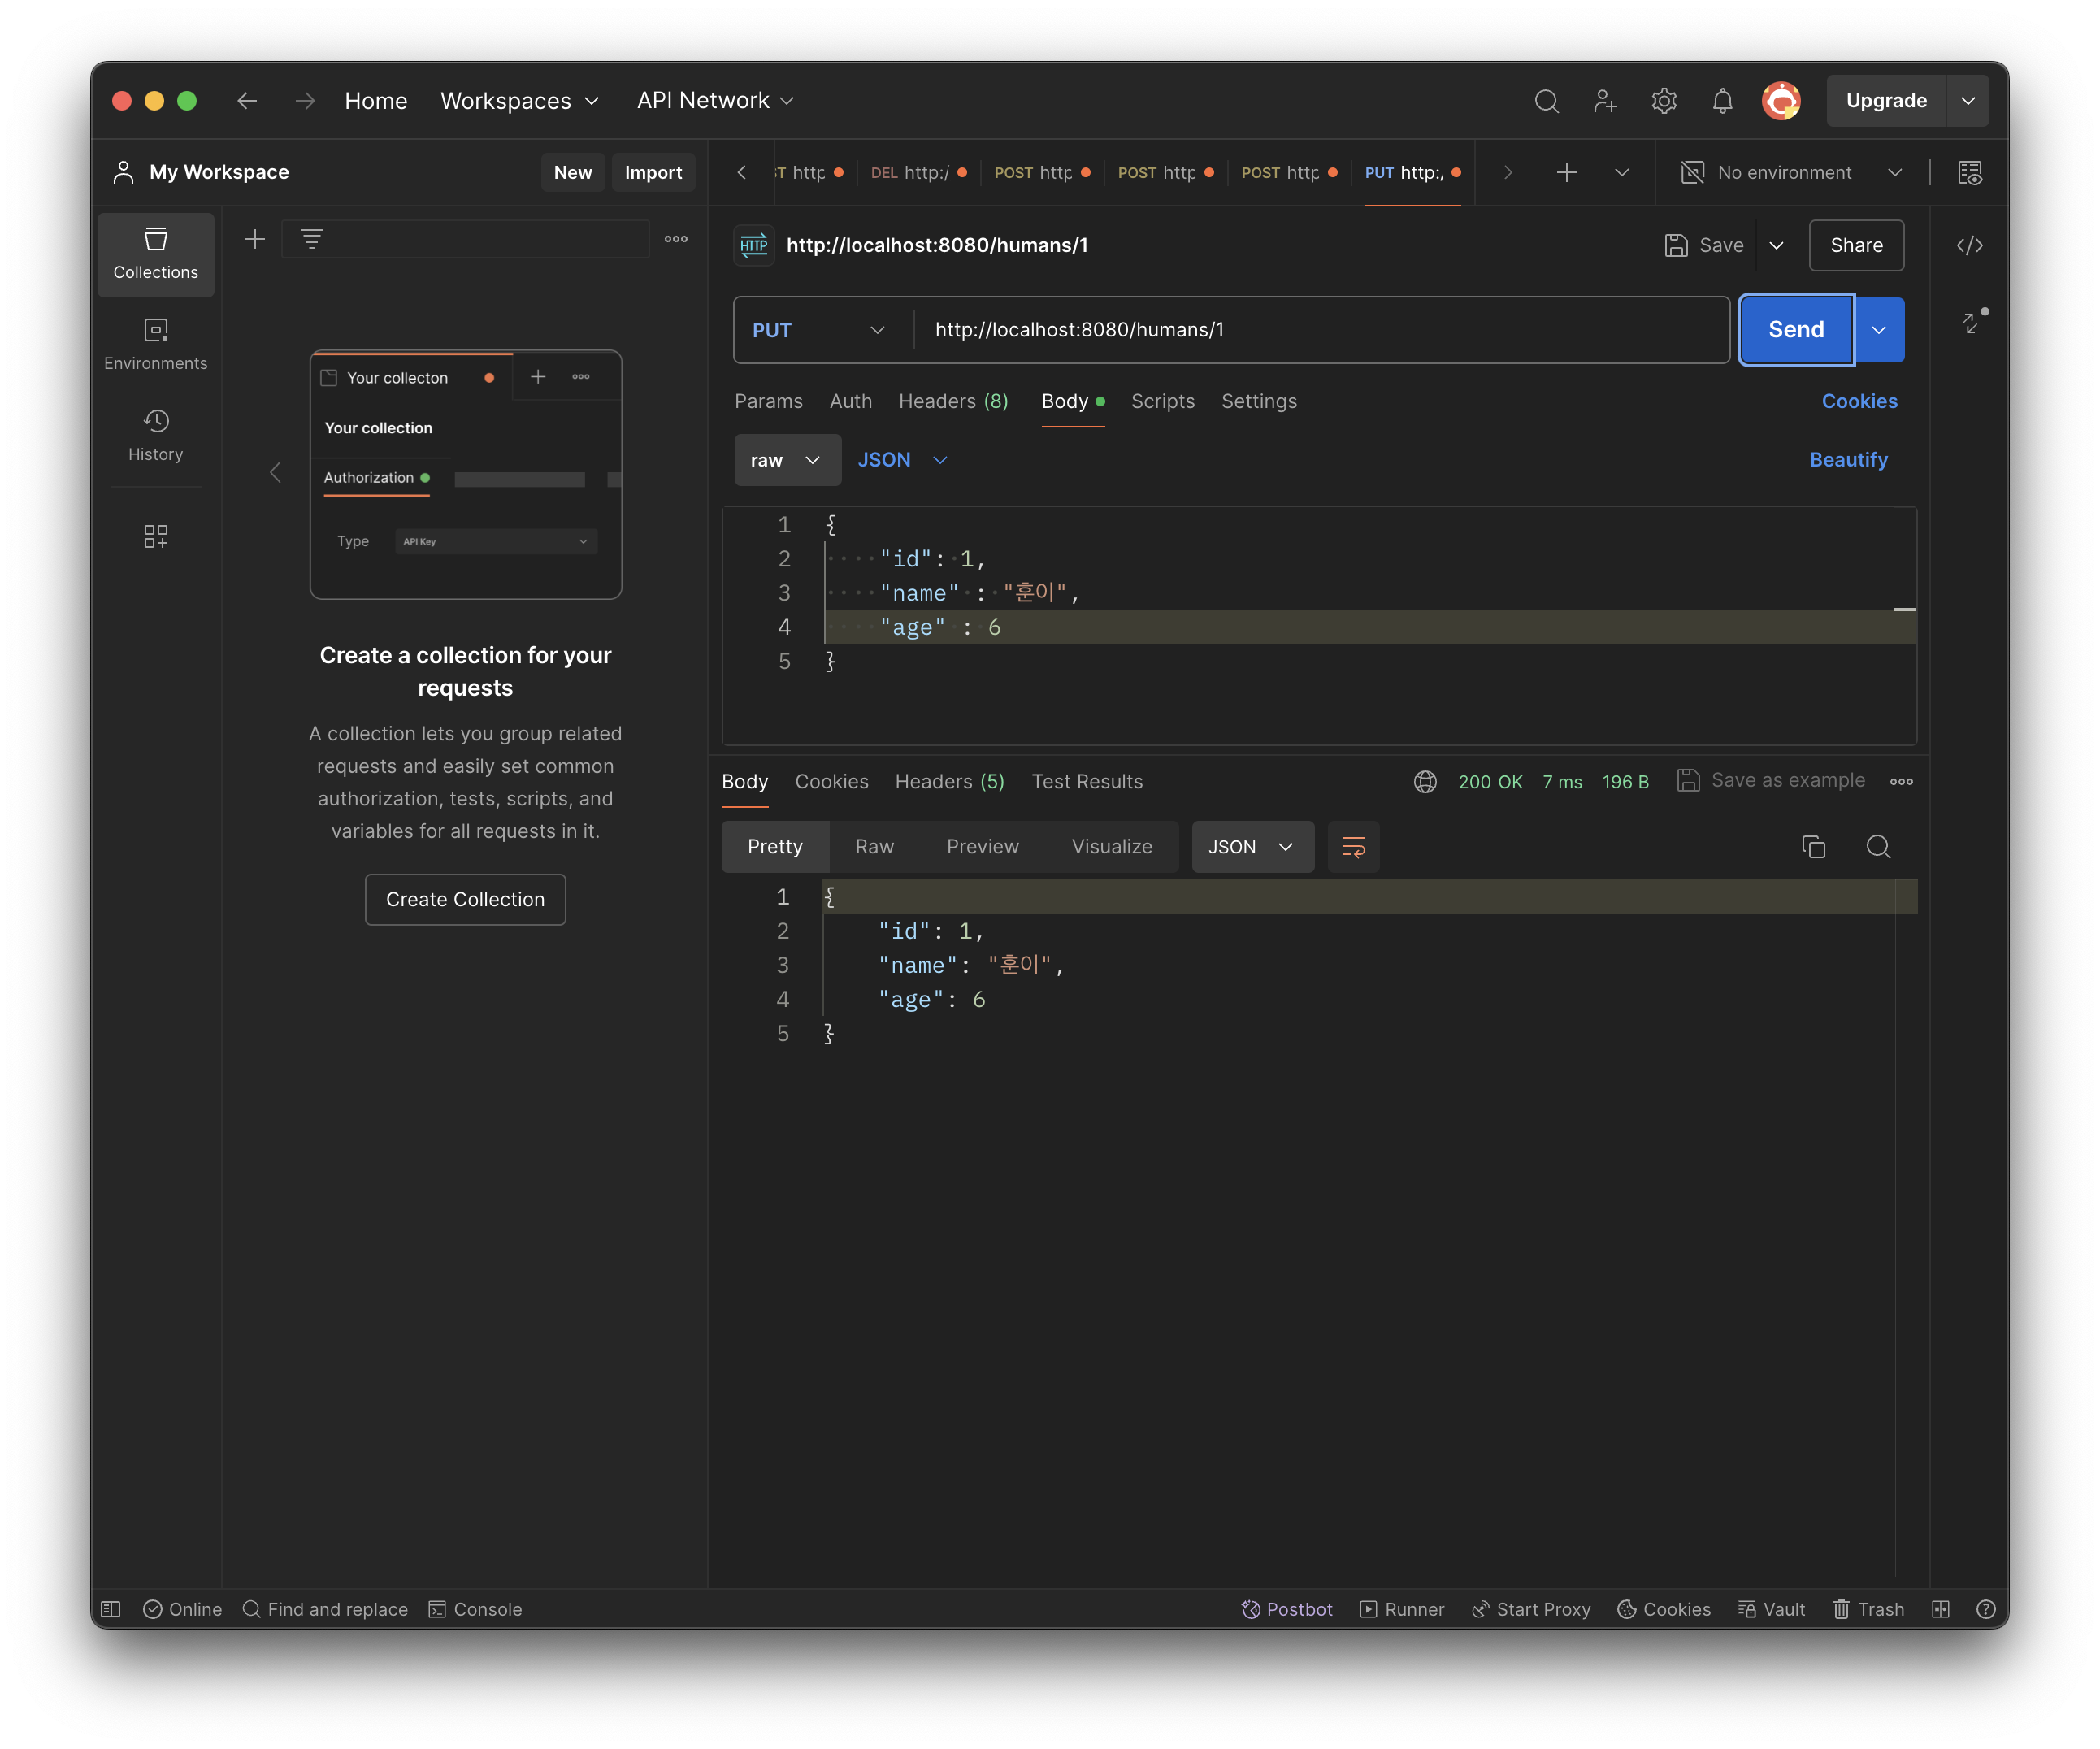Click the notifications bell icon
2100x1749 pixels.
click(x=1721, y=101)
